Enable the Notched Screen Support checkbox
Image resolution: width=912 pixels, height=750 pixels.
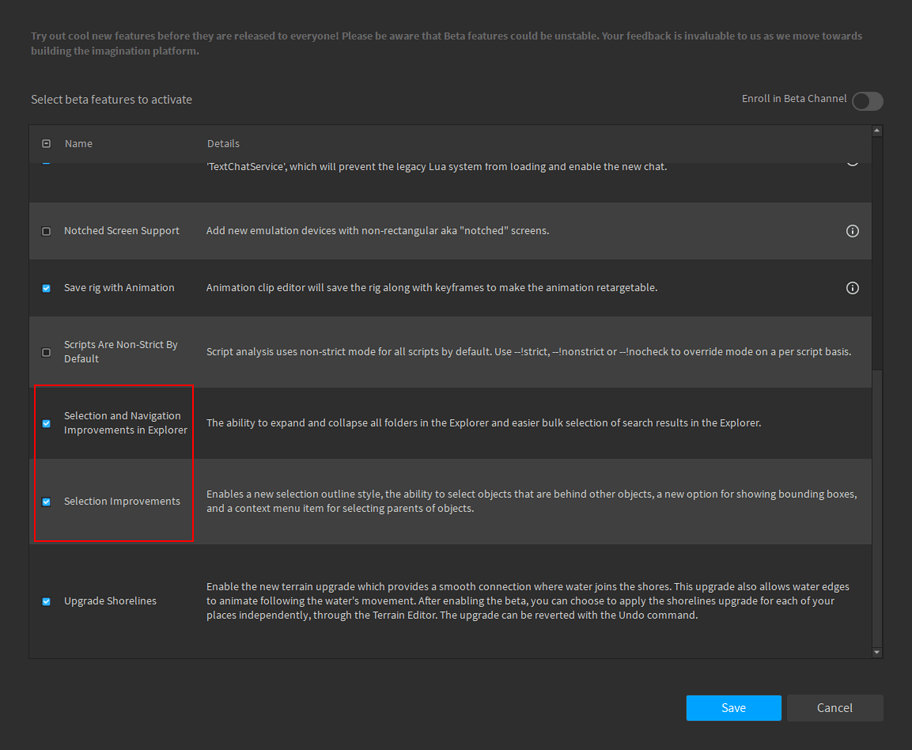click(x=47, y=231)
